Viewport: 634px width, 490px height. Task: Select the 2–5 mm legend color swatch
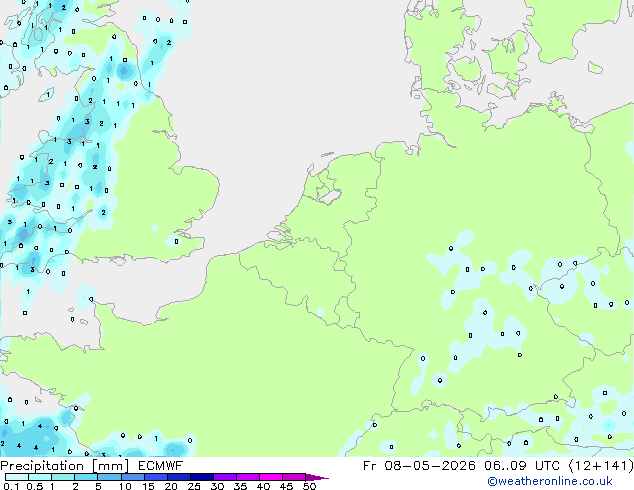click(x=86, y=477)
